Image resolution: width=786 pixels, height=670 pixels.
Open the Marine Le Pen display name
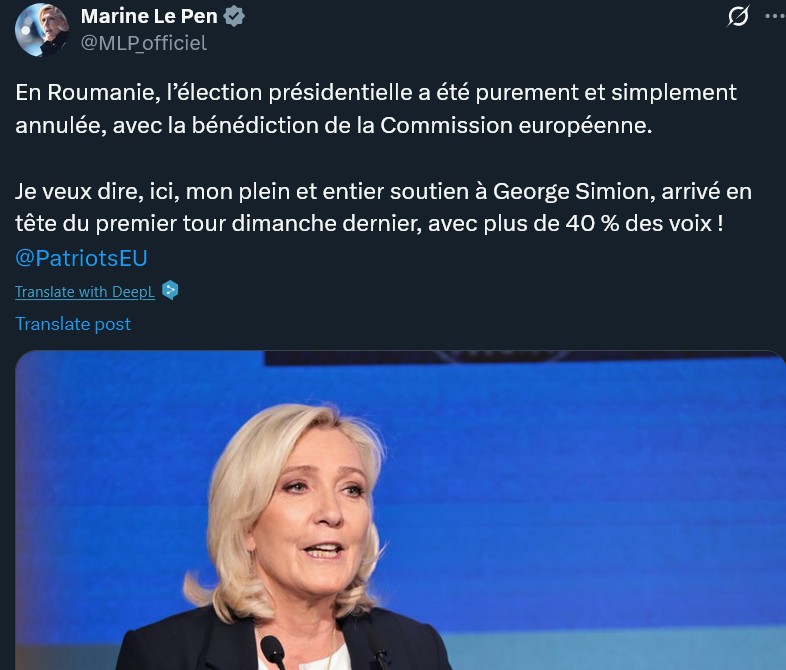(149, 17)
